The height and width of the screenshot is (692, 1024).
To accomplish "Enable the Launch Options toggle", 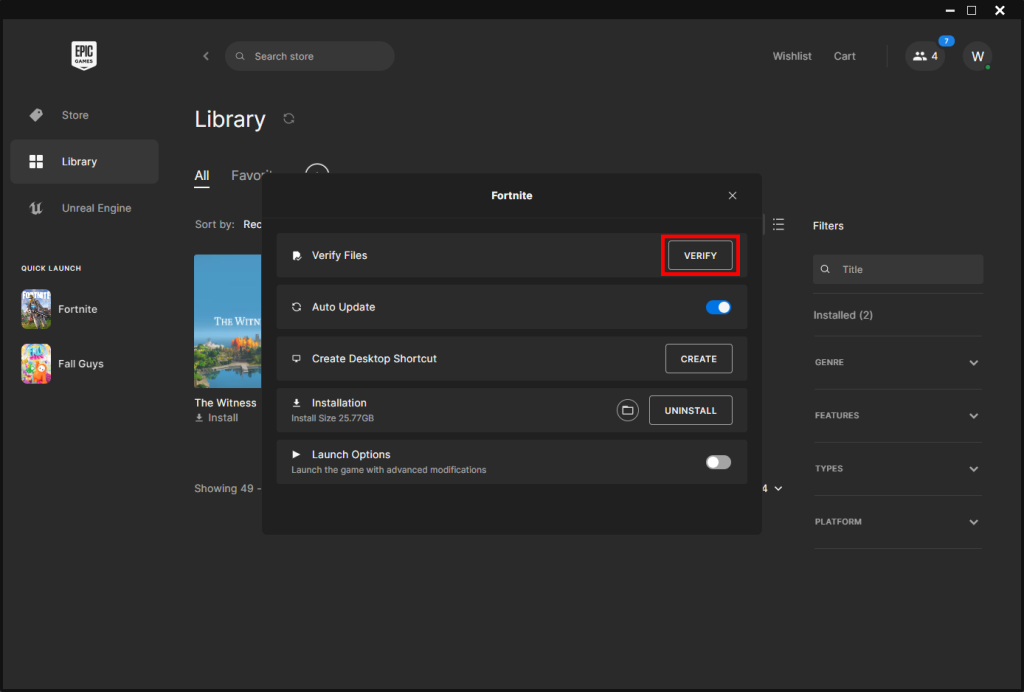I will [718, 462].
